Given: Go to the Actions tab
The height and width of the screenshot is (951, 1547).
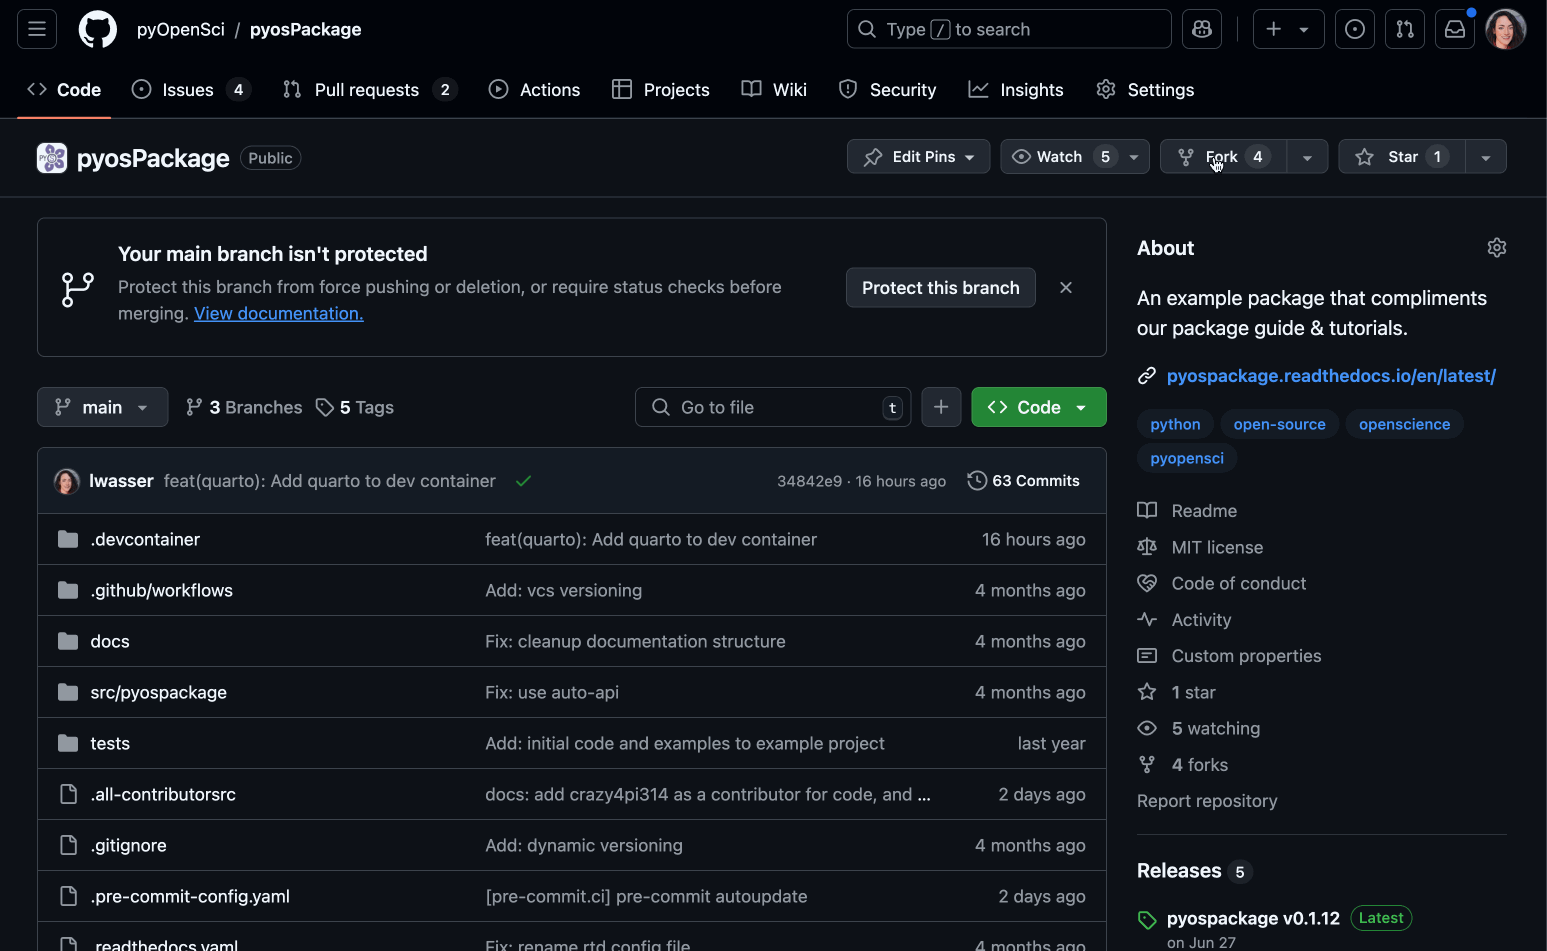Looking at the screenshot, I should [x=534, y=90].
